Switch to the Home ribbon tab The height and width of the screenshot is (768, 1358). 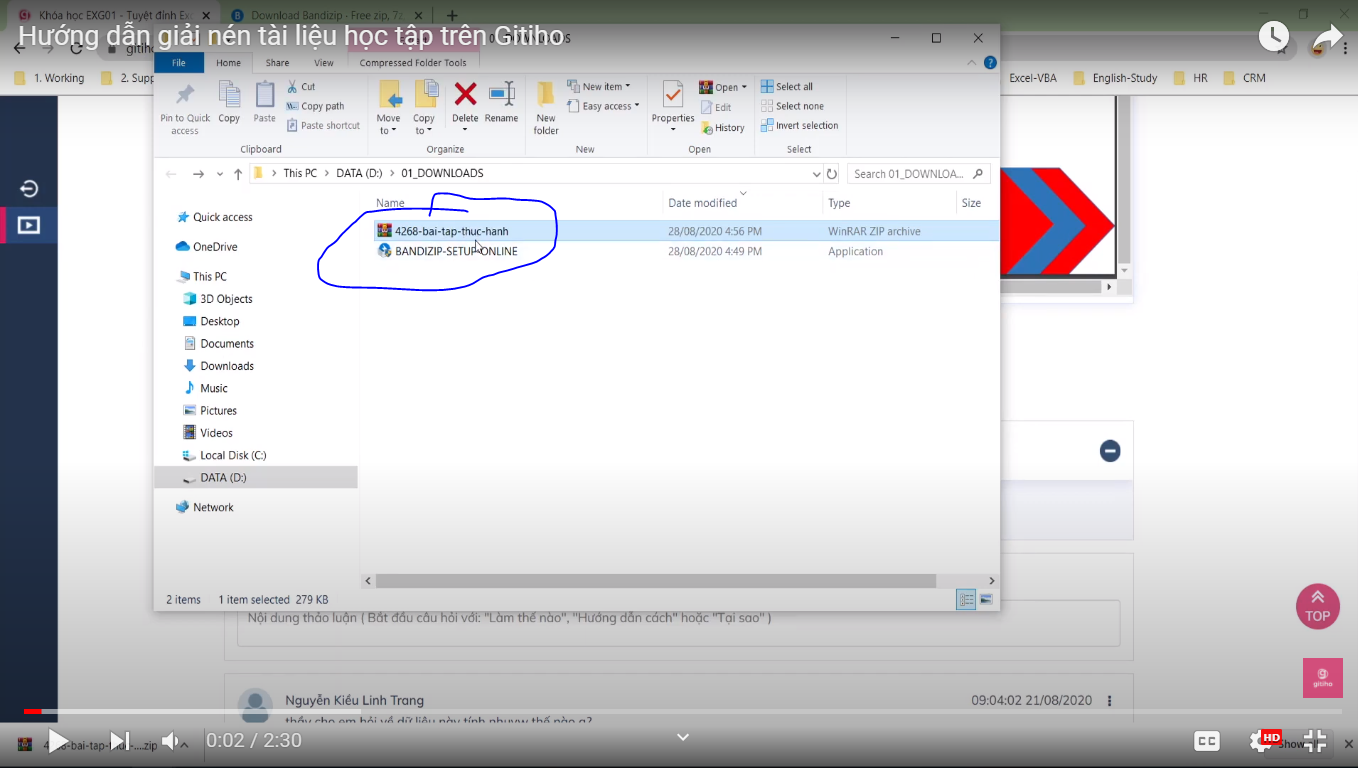coord(229,63)
